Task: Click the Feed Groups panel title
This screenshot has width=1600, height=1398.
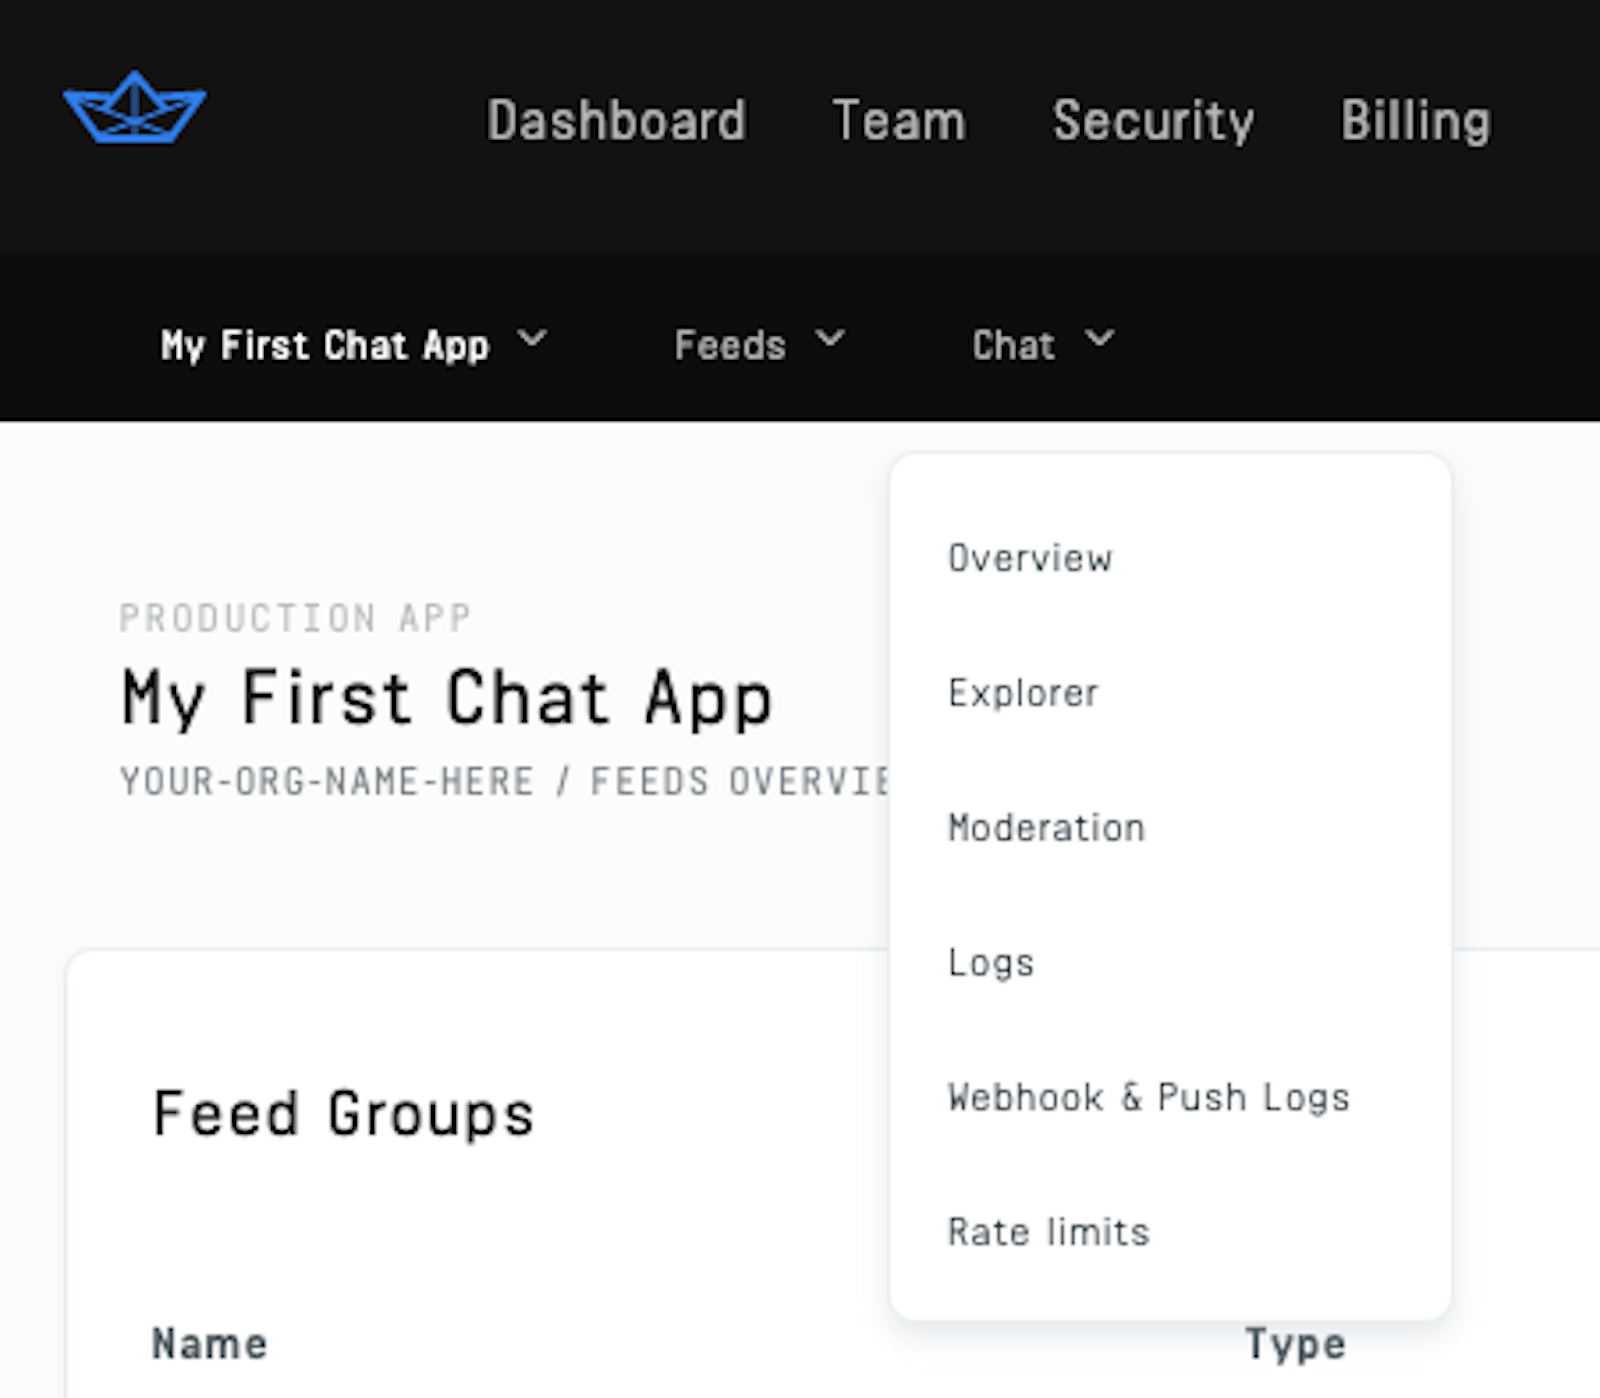Action: point(342,1112)
